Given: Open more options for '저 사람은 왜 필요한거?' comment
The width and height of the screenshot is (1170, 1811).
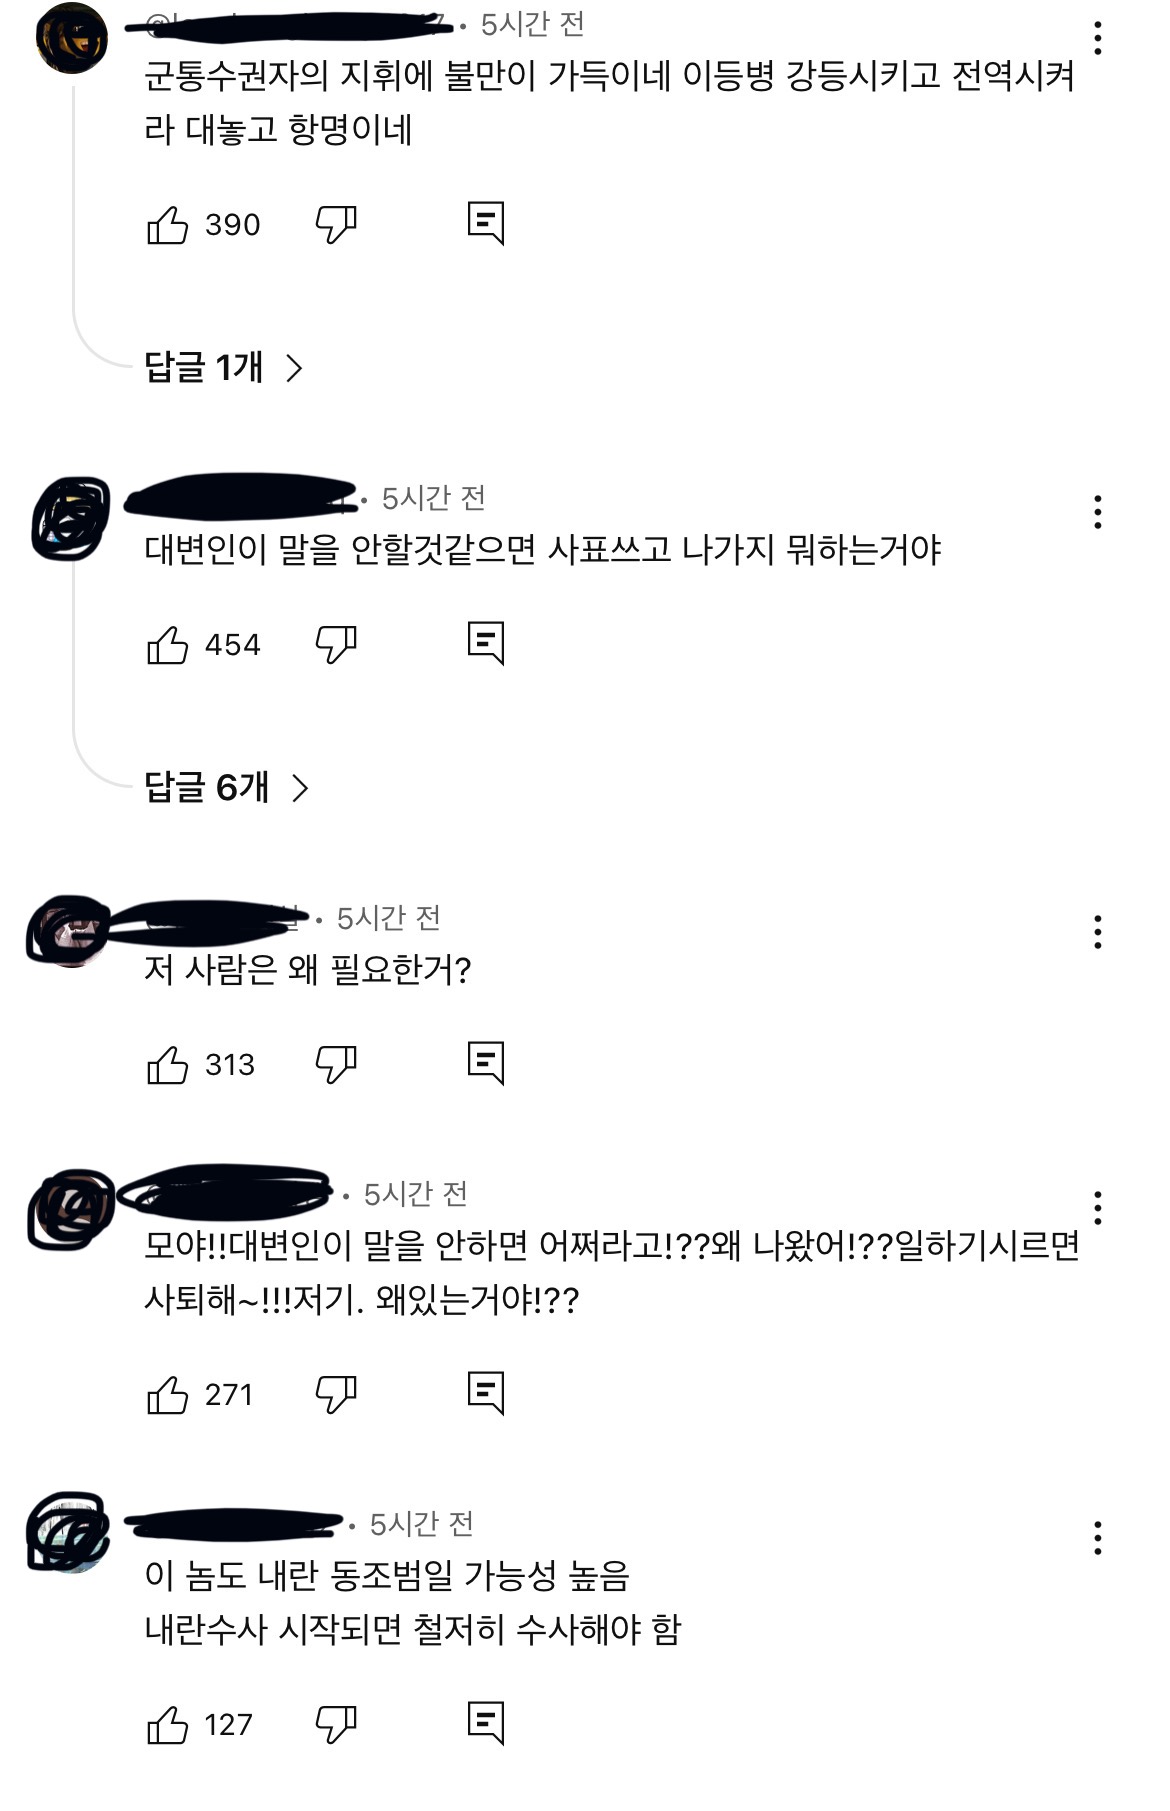Looking at the screenshot, I should 1098,932.
